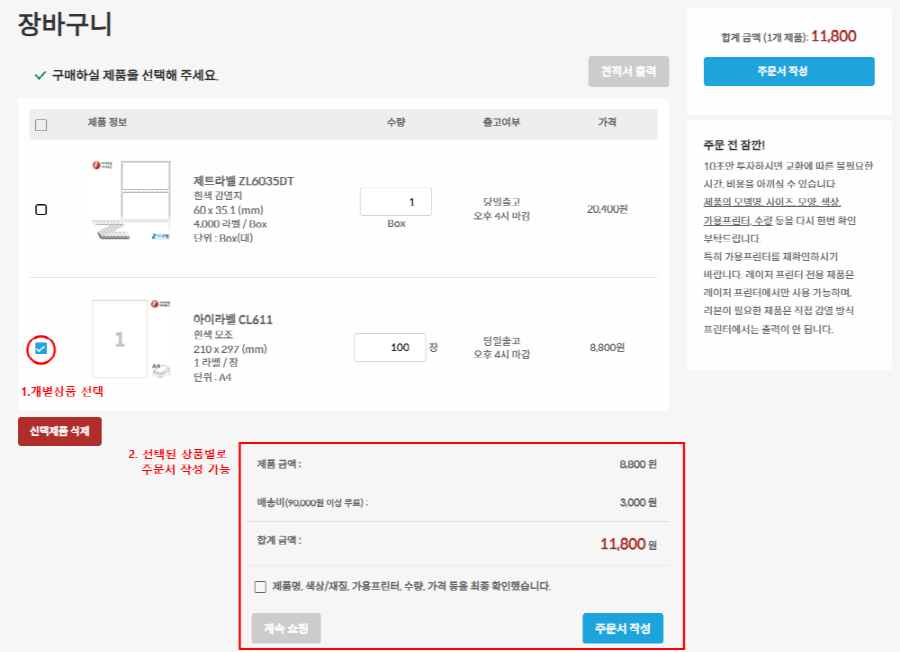This screenshot has width=900, height=652.
Task: Open the 아이라벨 CL611 product name link
Action: tap(232, 320)
